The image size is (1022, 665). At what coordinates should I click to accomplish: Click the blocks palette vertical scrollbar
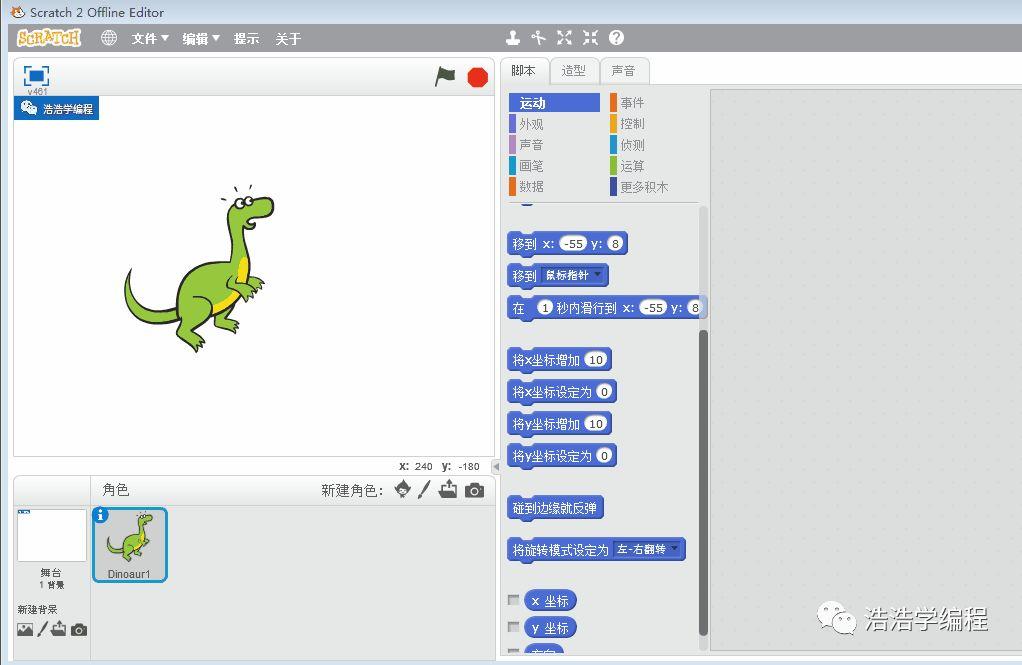pos(703,480)
